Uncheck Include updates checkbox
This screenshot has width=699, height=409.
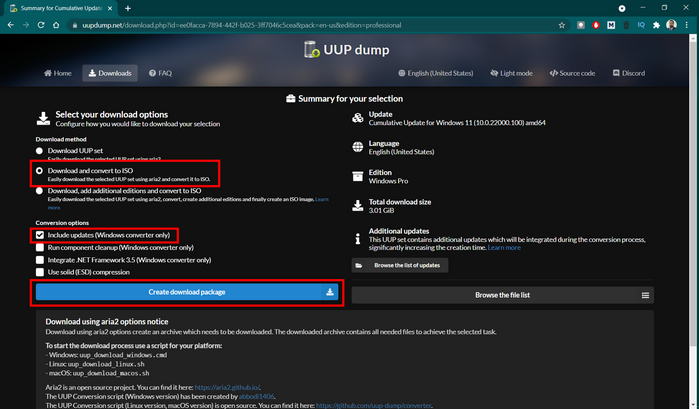40,235
